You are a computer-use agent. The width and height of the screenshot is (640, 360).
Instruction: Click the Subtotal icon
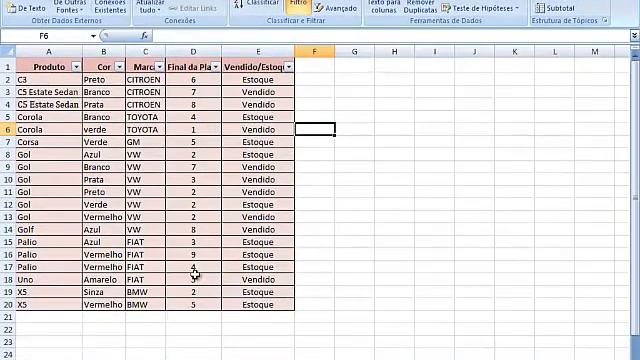click(540, 8)
